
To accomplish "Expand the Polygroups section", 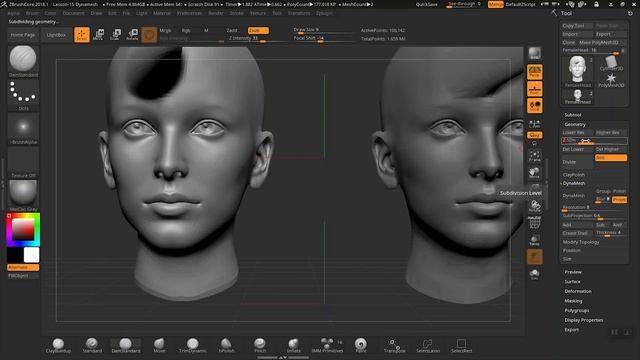I will 577,311.
